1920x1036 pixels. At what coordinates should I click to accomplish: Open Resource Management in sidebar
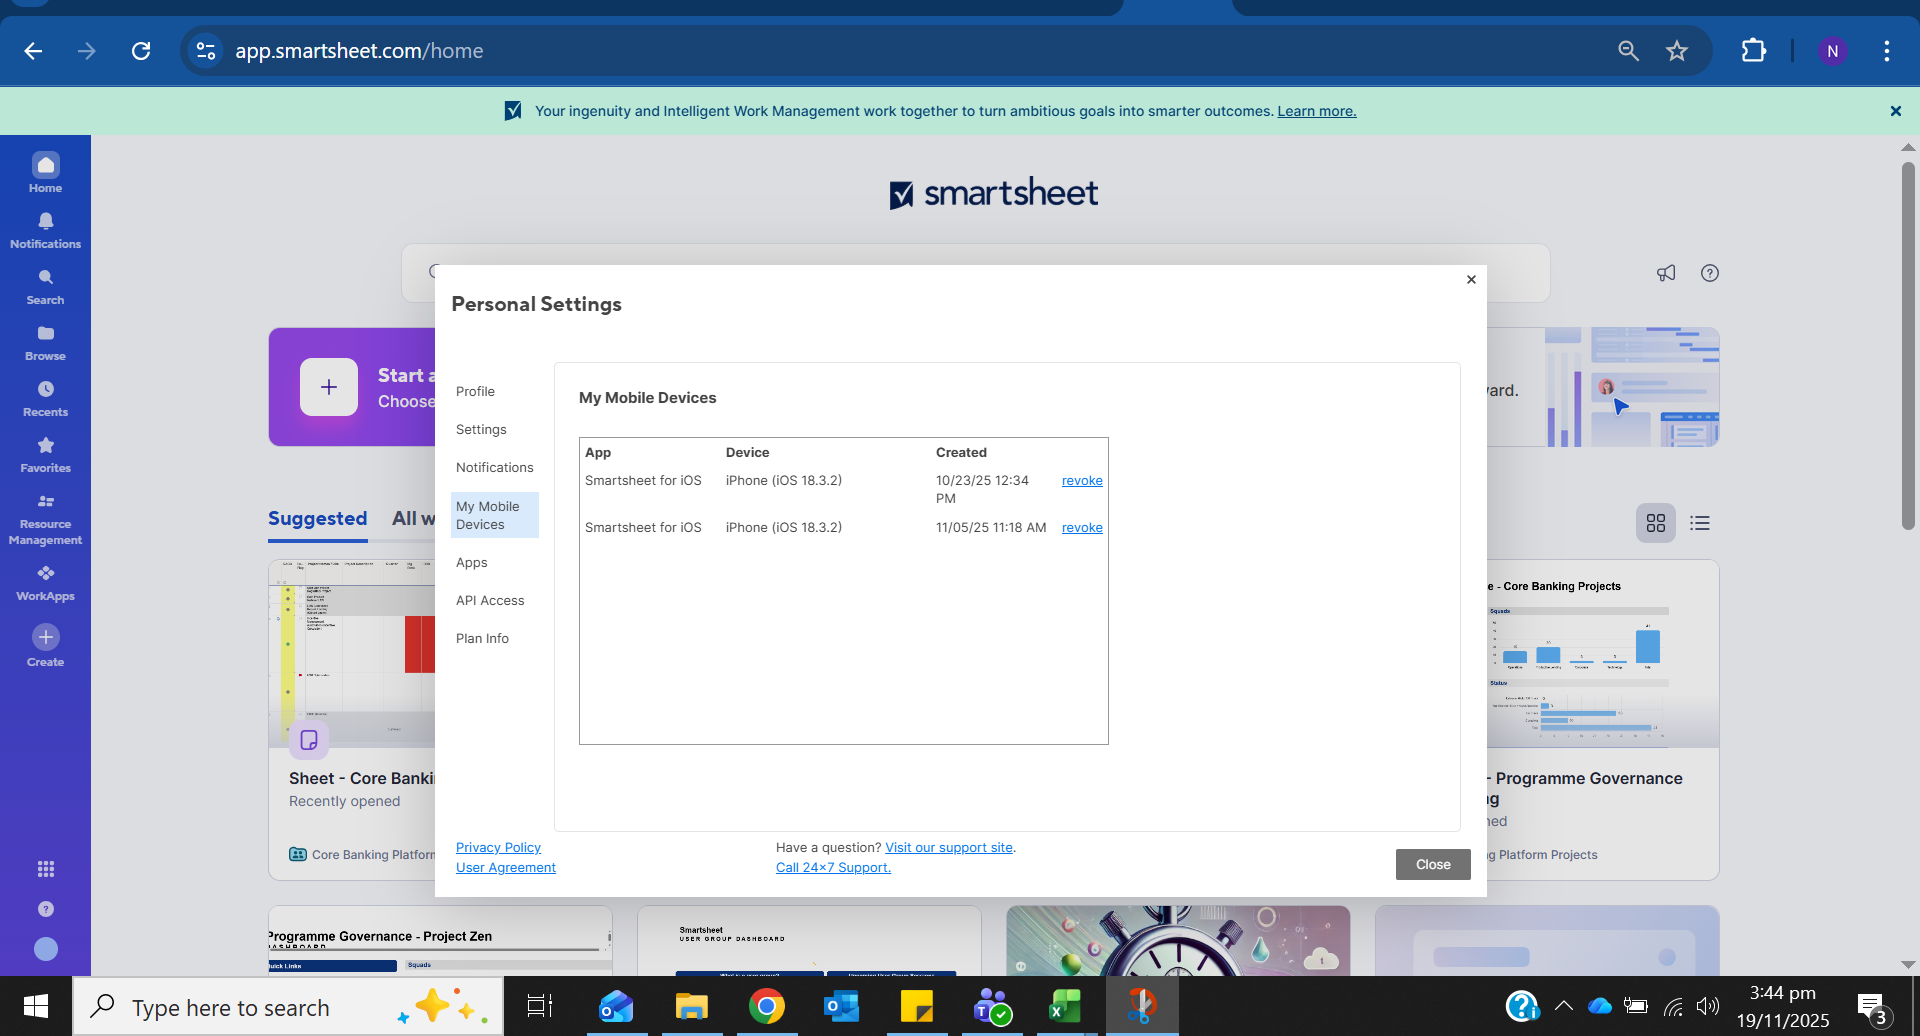point(45,519)
